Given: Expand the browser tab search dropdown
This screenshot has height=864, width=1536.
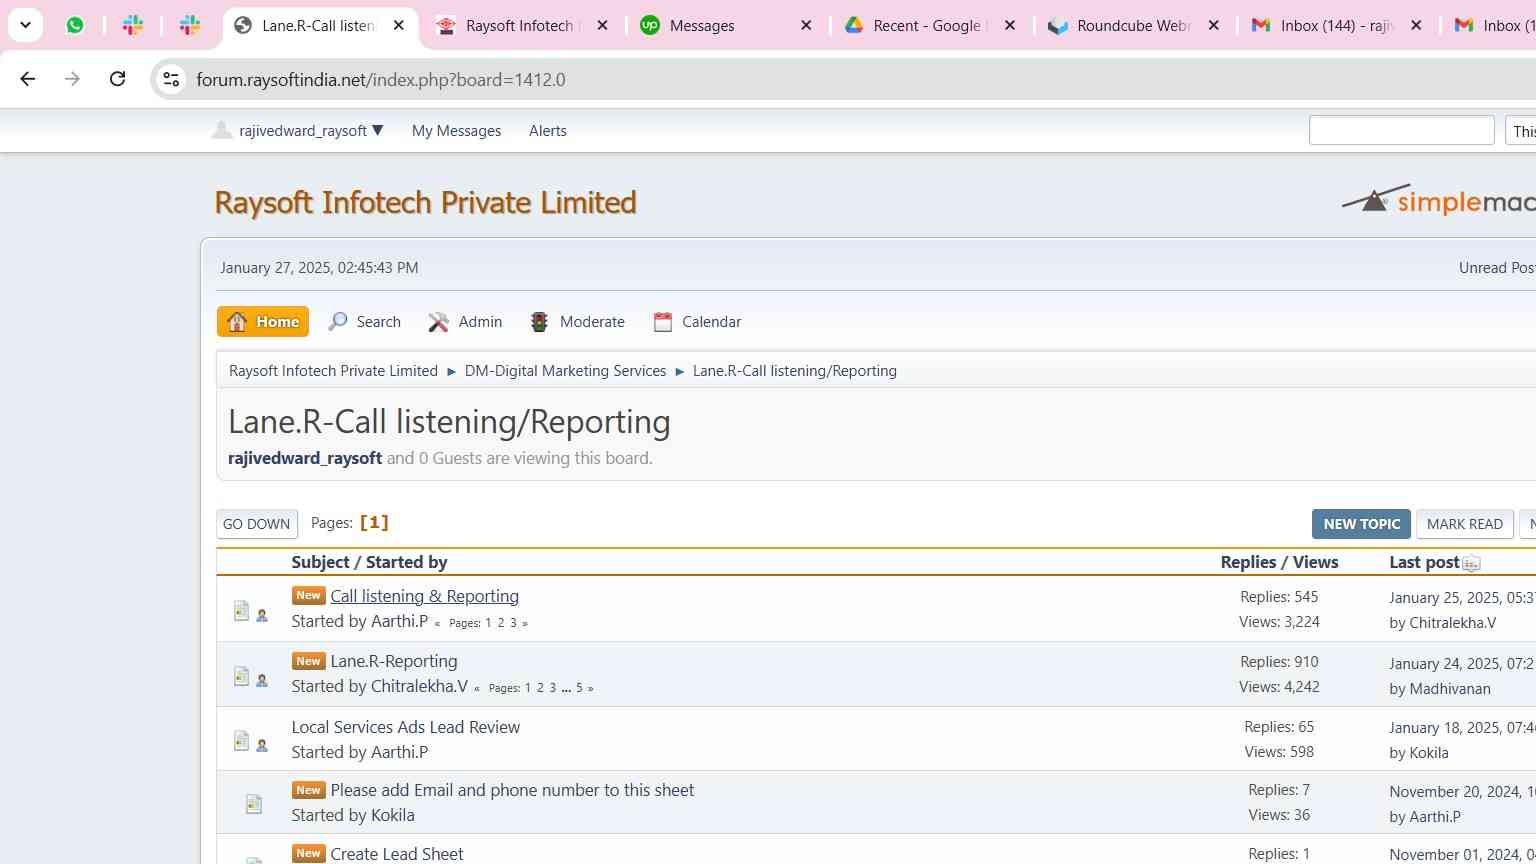Looking at the screenshot, I should click(25, 25).
